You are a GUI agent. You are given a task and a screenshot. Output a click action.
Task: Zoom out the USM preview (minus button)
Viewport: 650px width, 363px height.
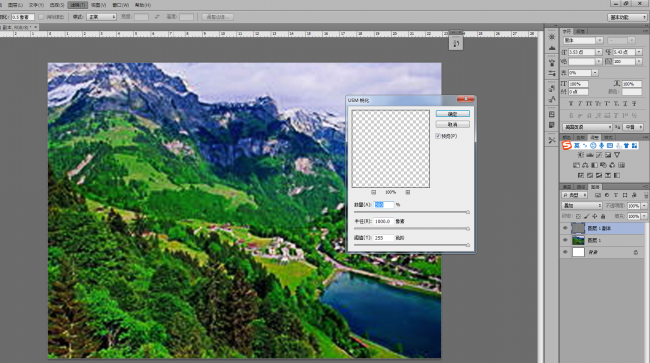374,192
